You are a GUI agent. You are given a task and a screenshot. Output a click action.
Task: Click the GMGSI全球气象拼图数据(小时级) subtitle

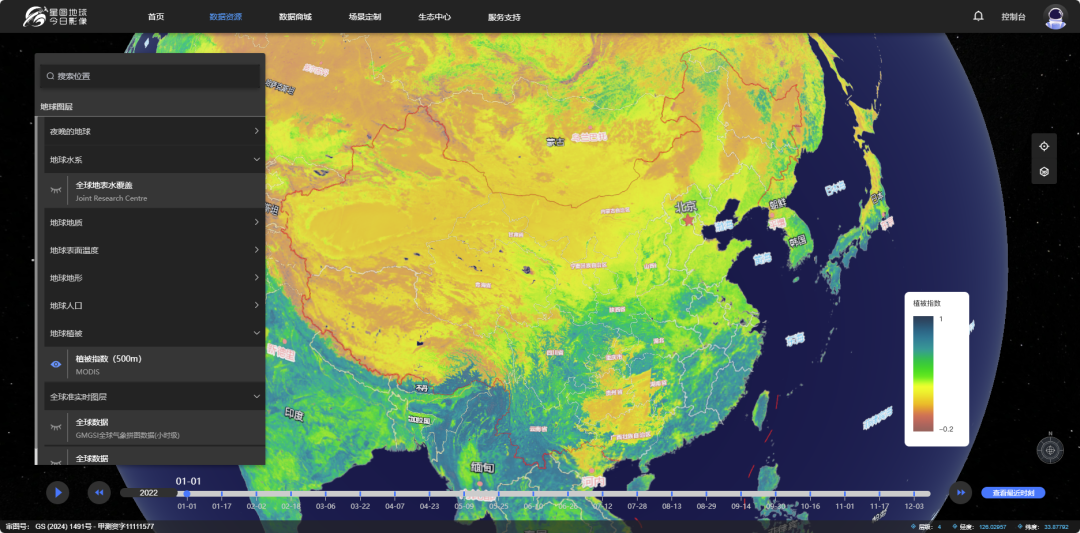(x=127, y=435)
